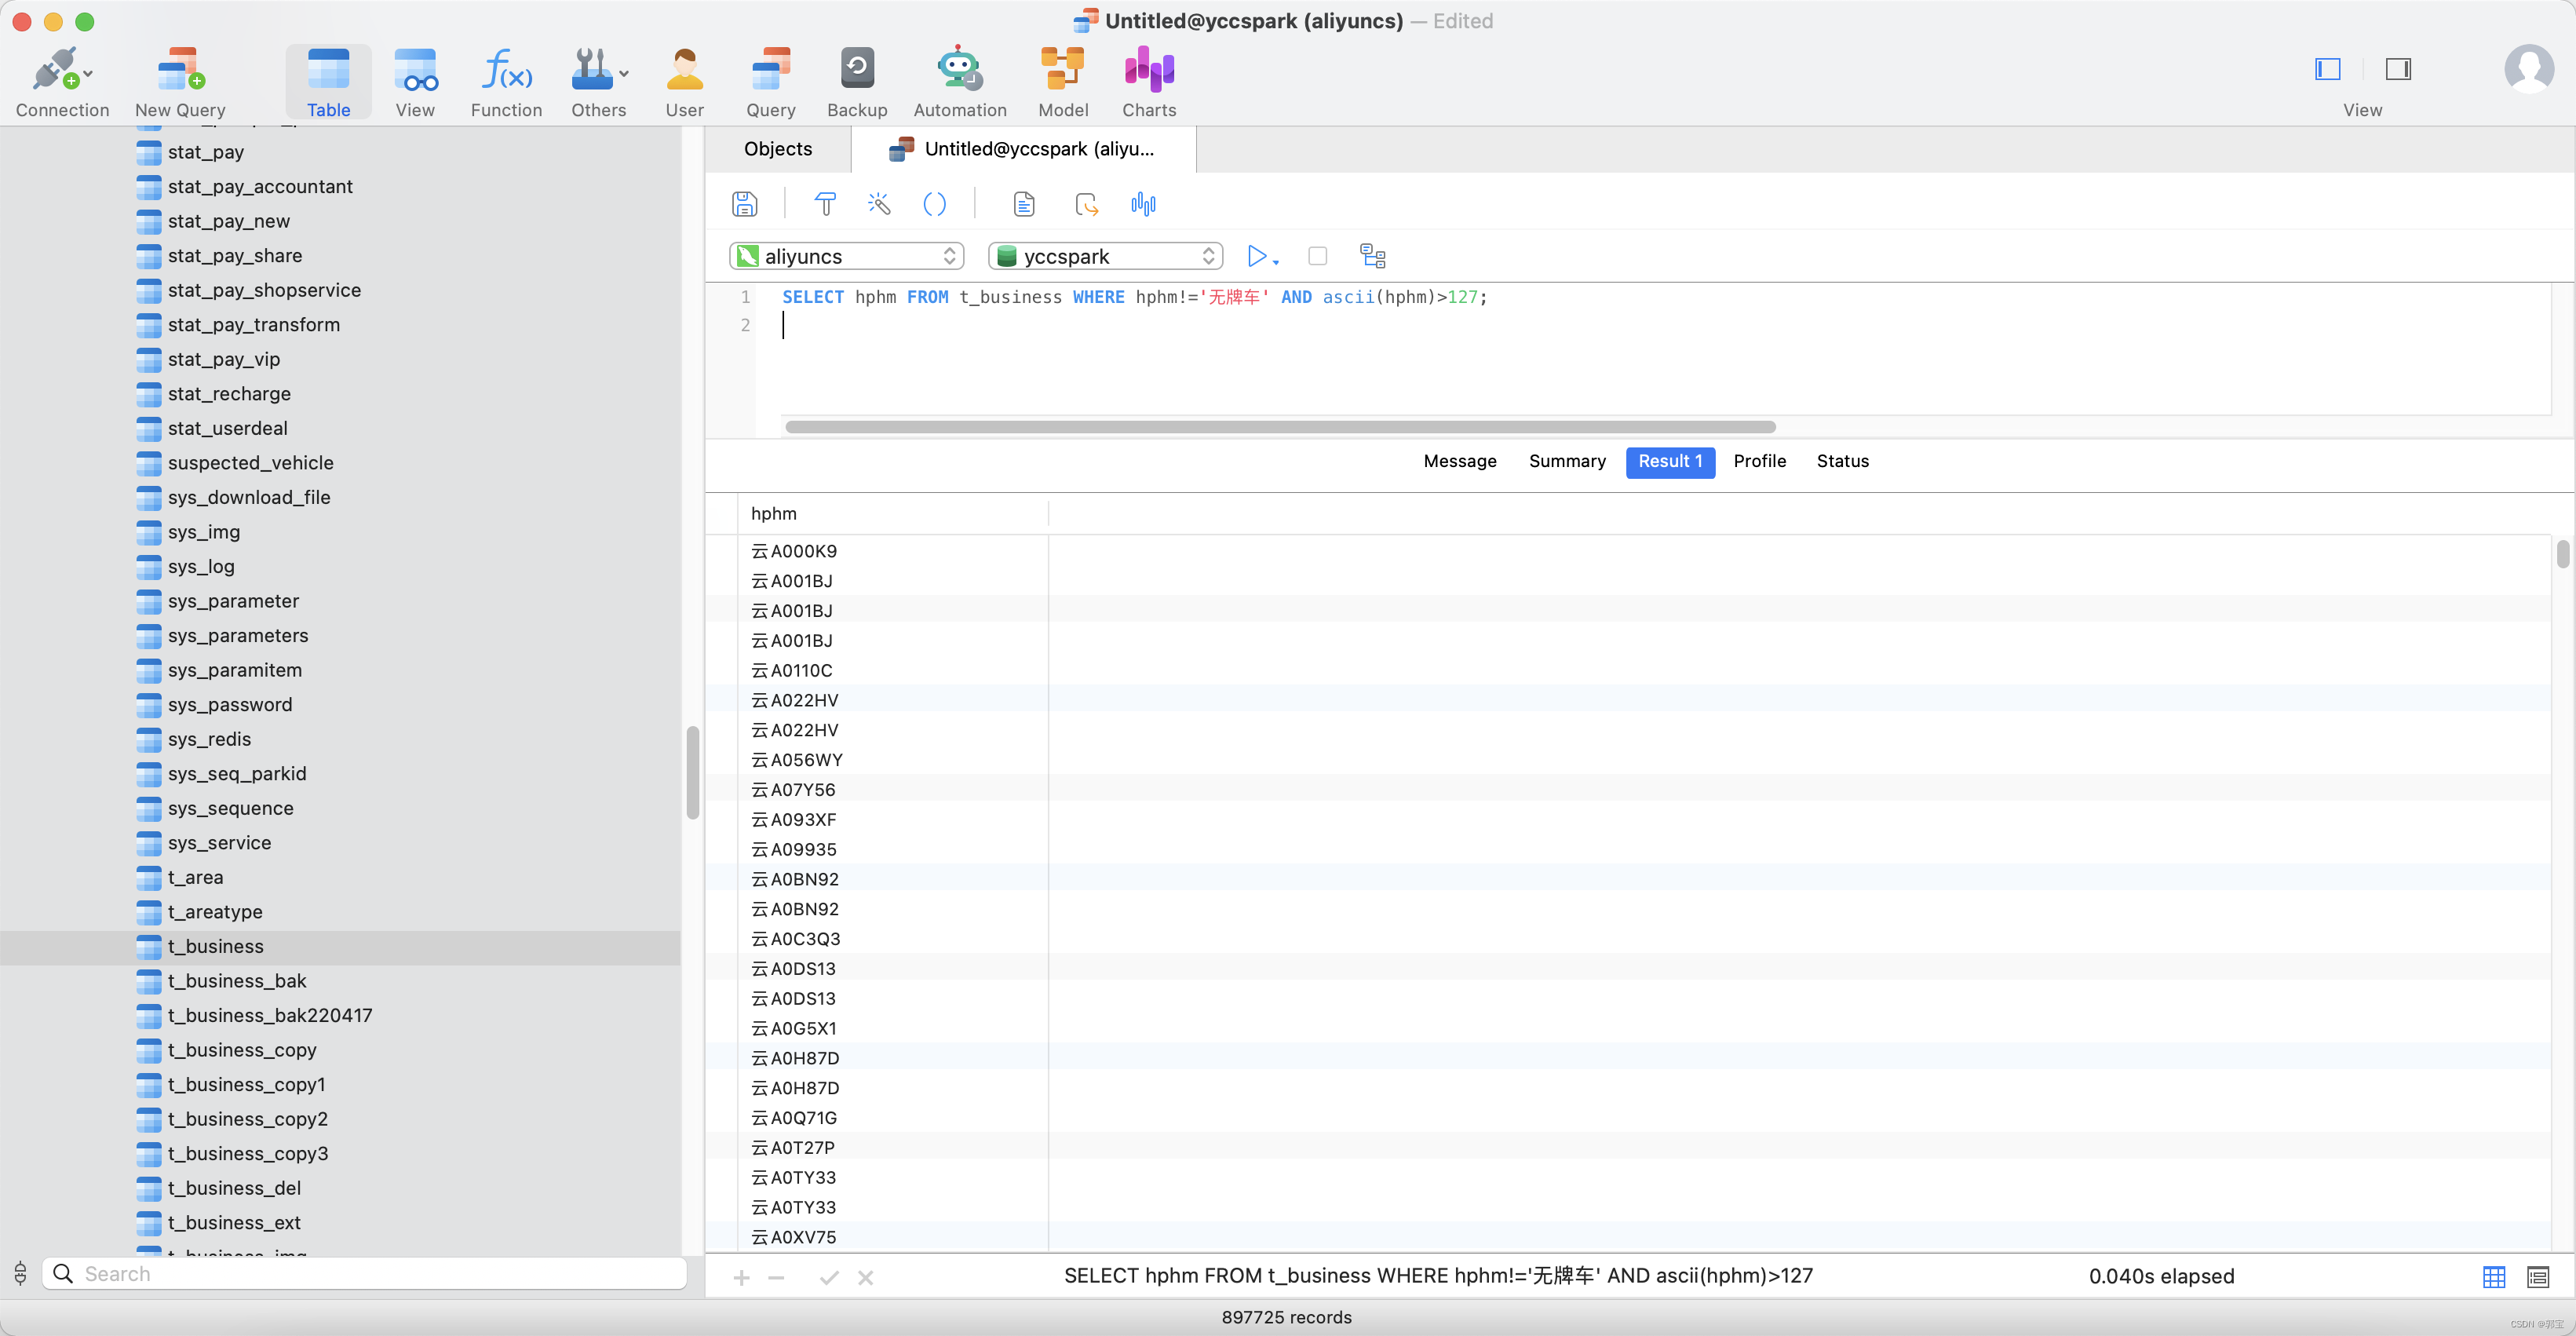
Task: Open the user account avatar
Action: click(x=2529, y=69)
